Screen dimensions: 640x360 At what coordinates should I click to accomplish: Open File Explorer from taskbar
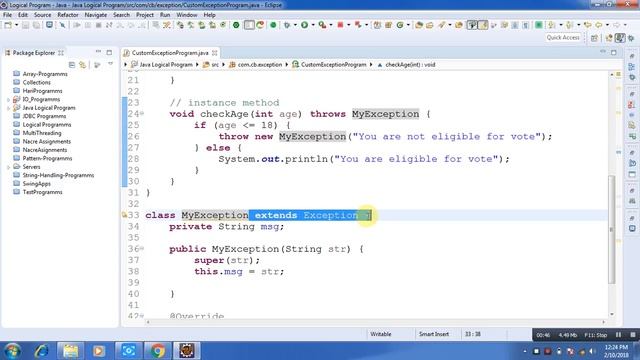[70, 351]
